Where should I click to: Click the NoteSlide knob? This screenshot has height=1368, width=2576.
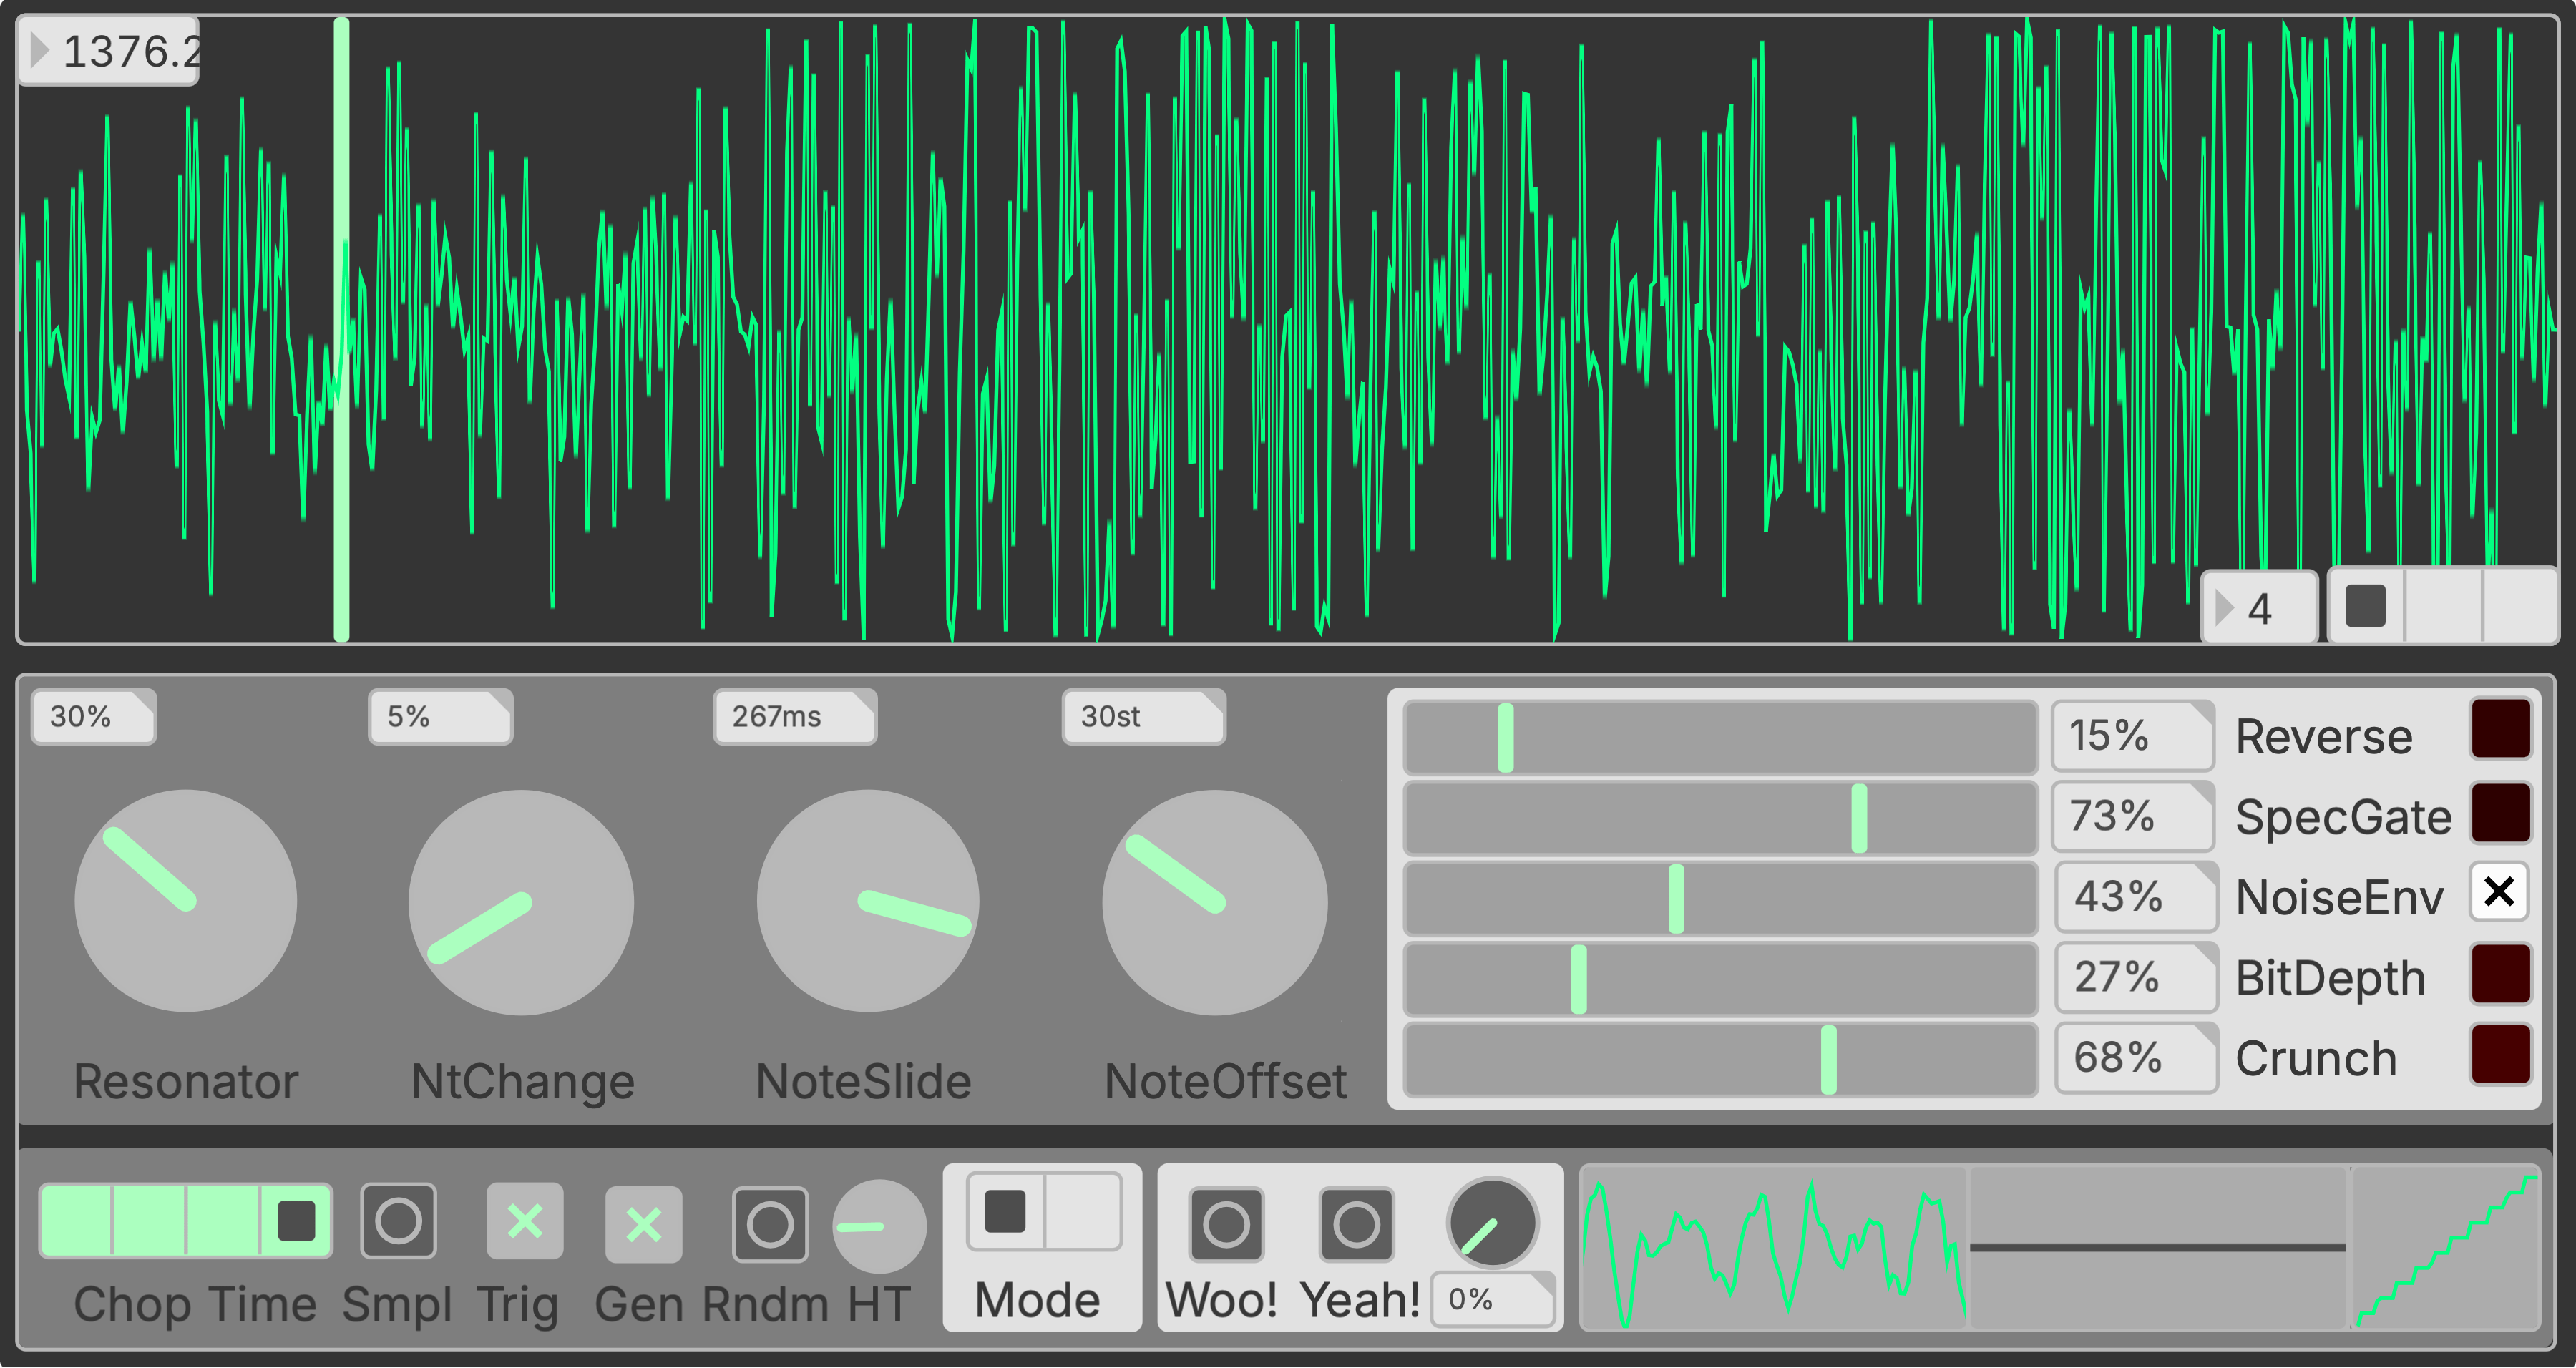[867, 901]
